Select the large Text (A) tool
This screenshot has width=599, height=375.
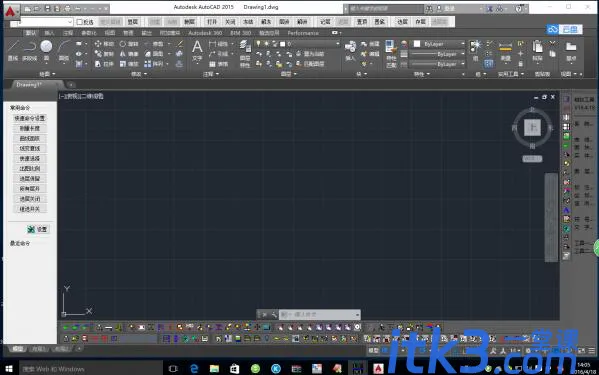coord(197,50)
